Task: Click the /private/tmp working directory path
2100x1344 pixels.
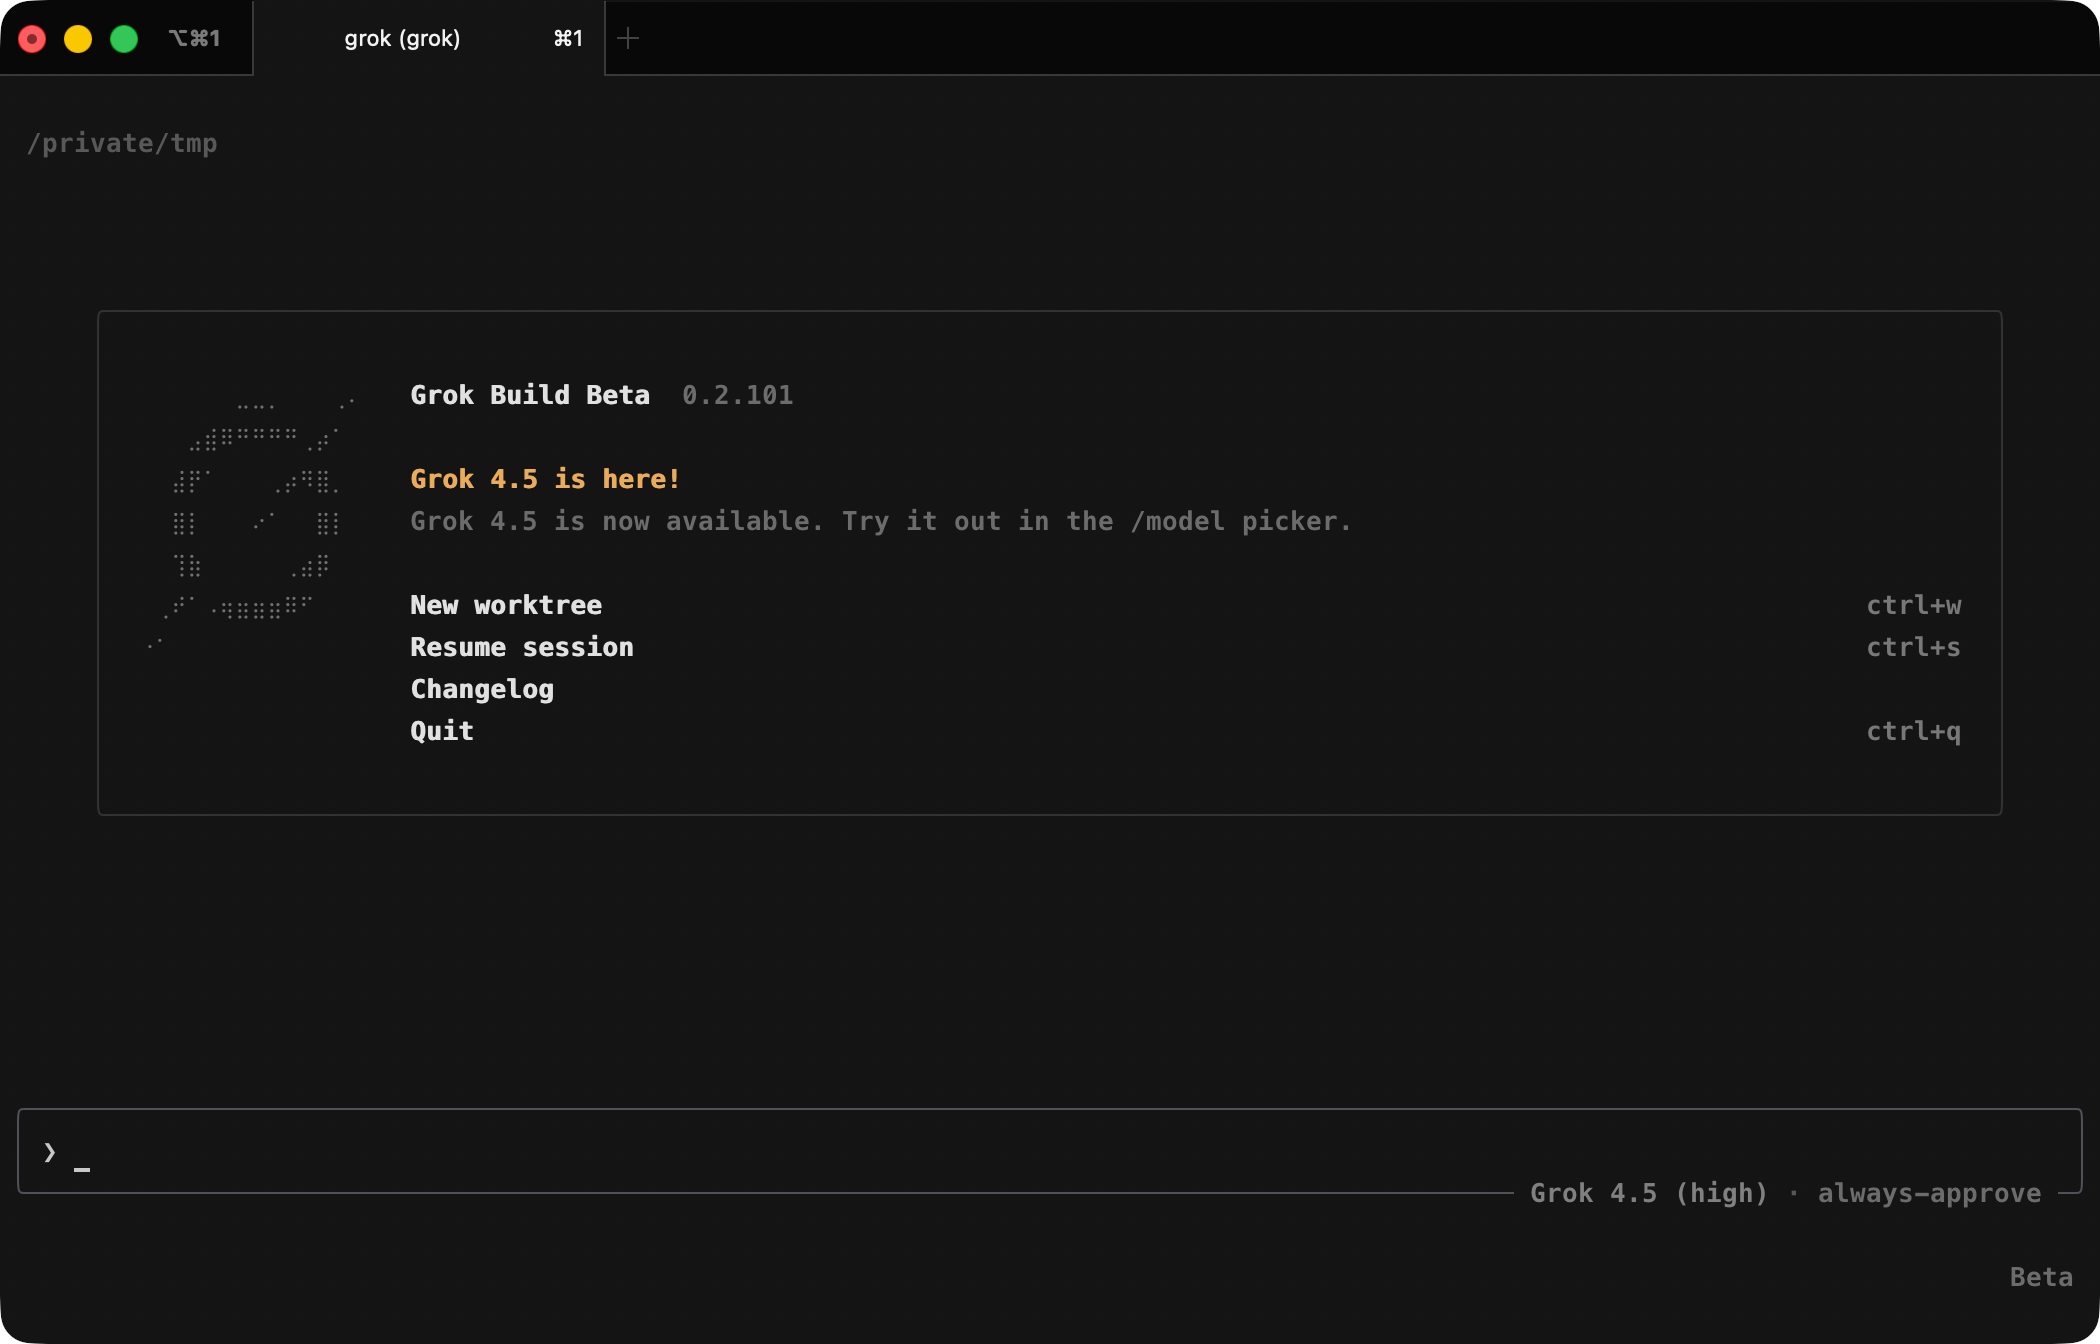Action: click(x=122, y=143)
